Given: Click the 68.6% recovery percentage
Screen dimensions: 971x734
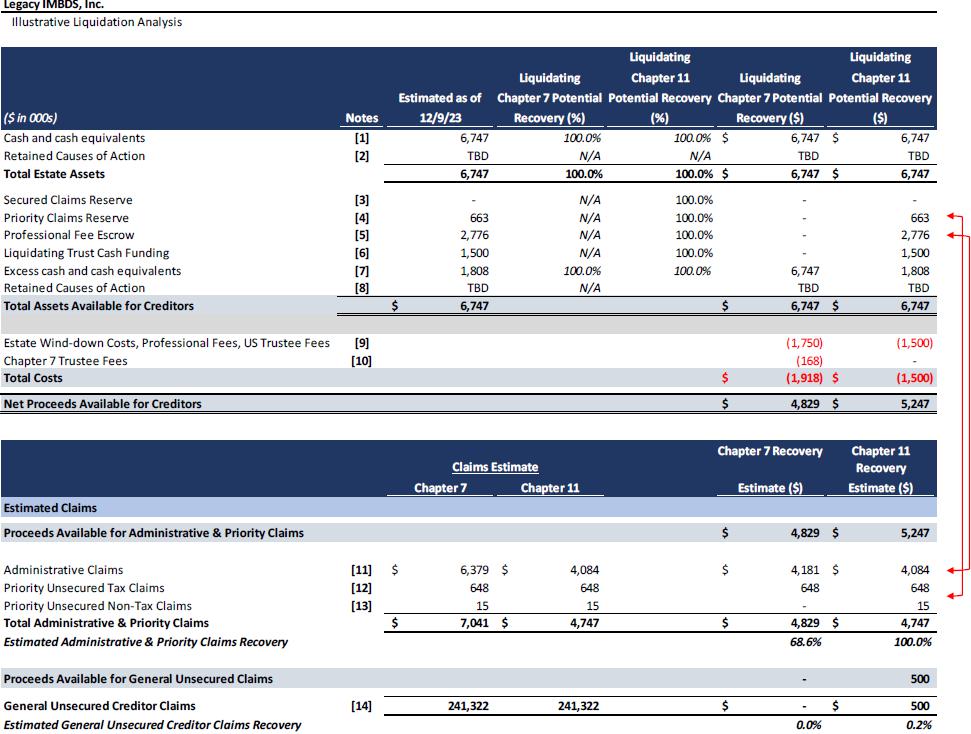Looking at the screenshot, I should point(805,642).
